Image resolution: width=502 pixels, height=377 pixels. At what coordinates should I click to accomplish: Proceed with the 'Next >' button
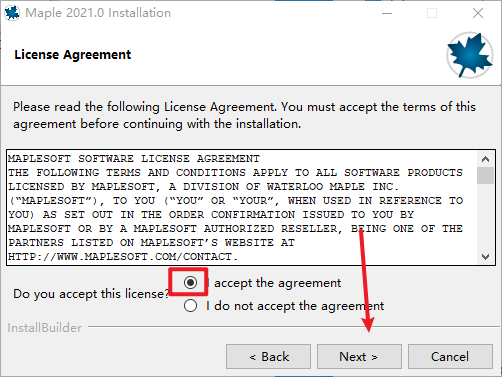359,357
